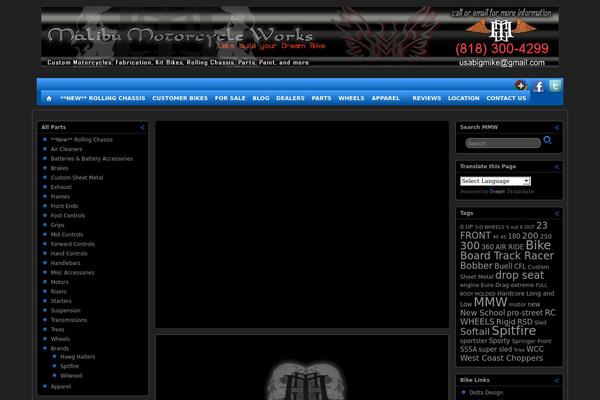Click the skull logo image in content area
The height and width of the screenshot is (400, 600).
305,381
